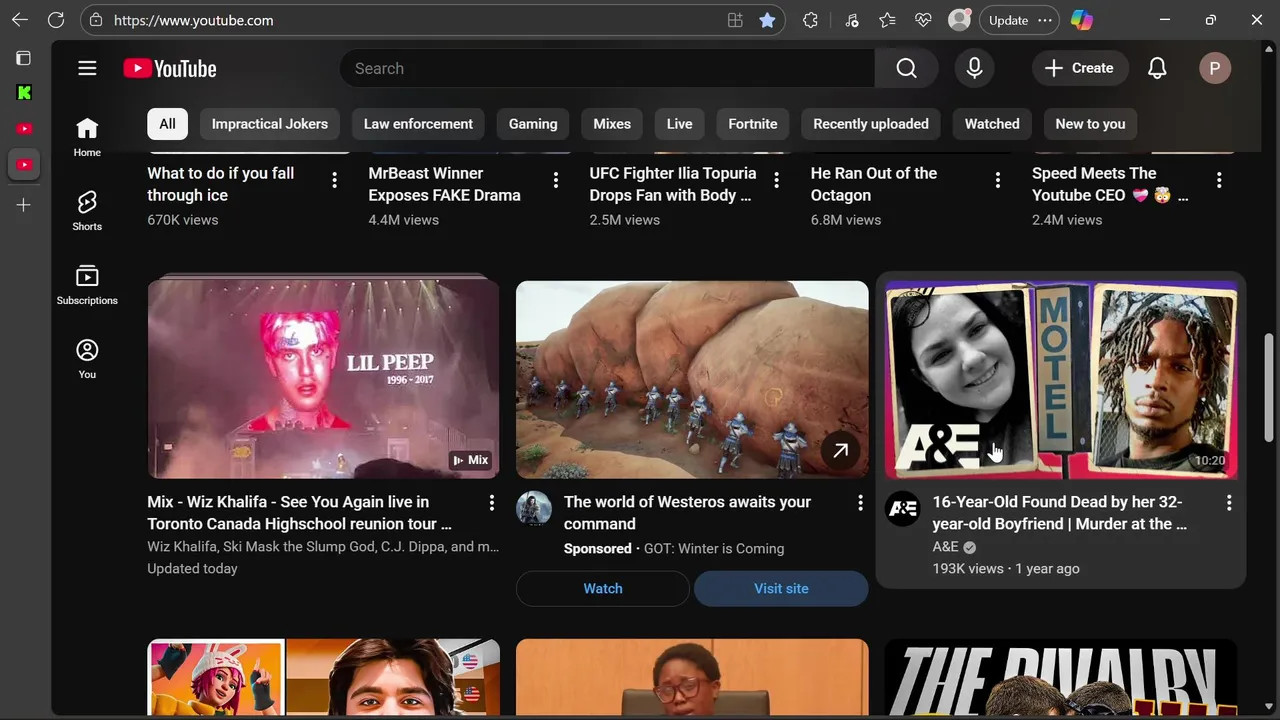Open more options for Speed Meets CEO video
This screenshot has width=1280, height=720.
pyautogui.click(x=1219, y=180)
